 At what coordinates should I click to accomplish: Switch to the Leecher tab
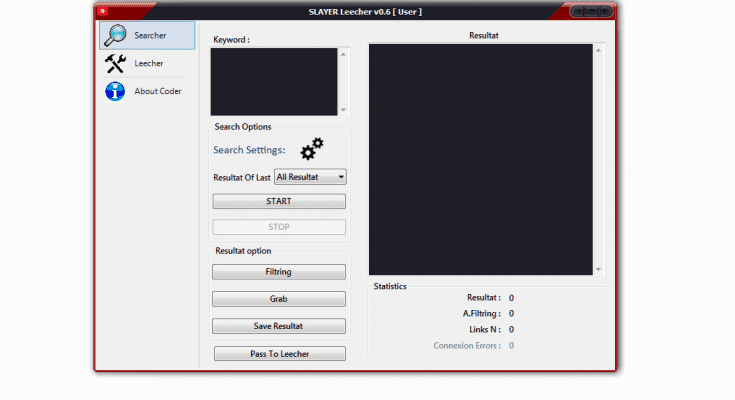(148, 64)
